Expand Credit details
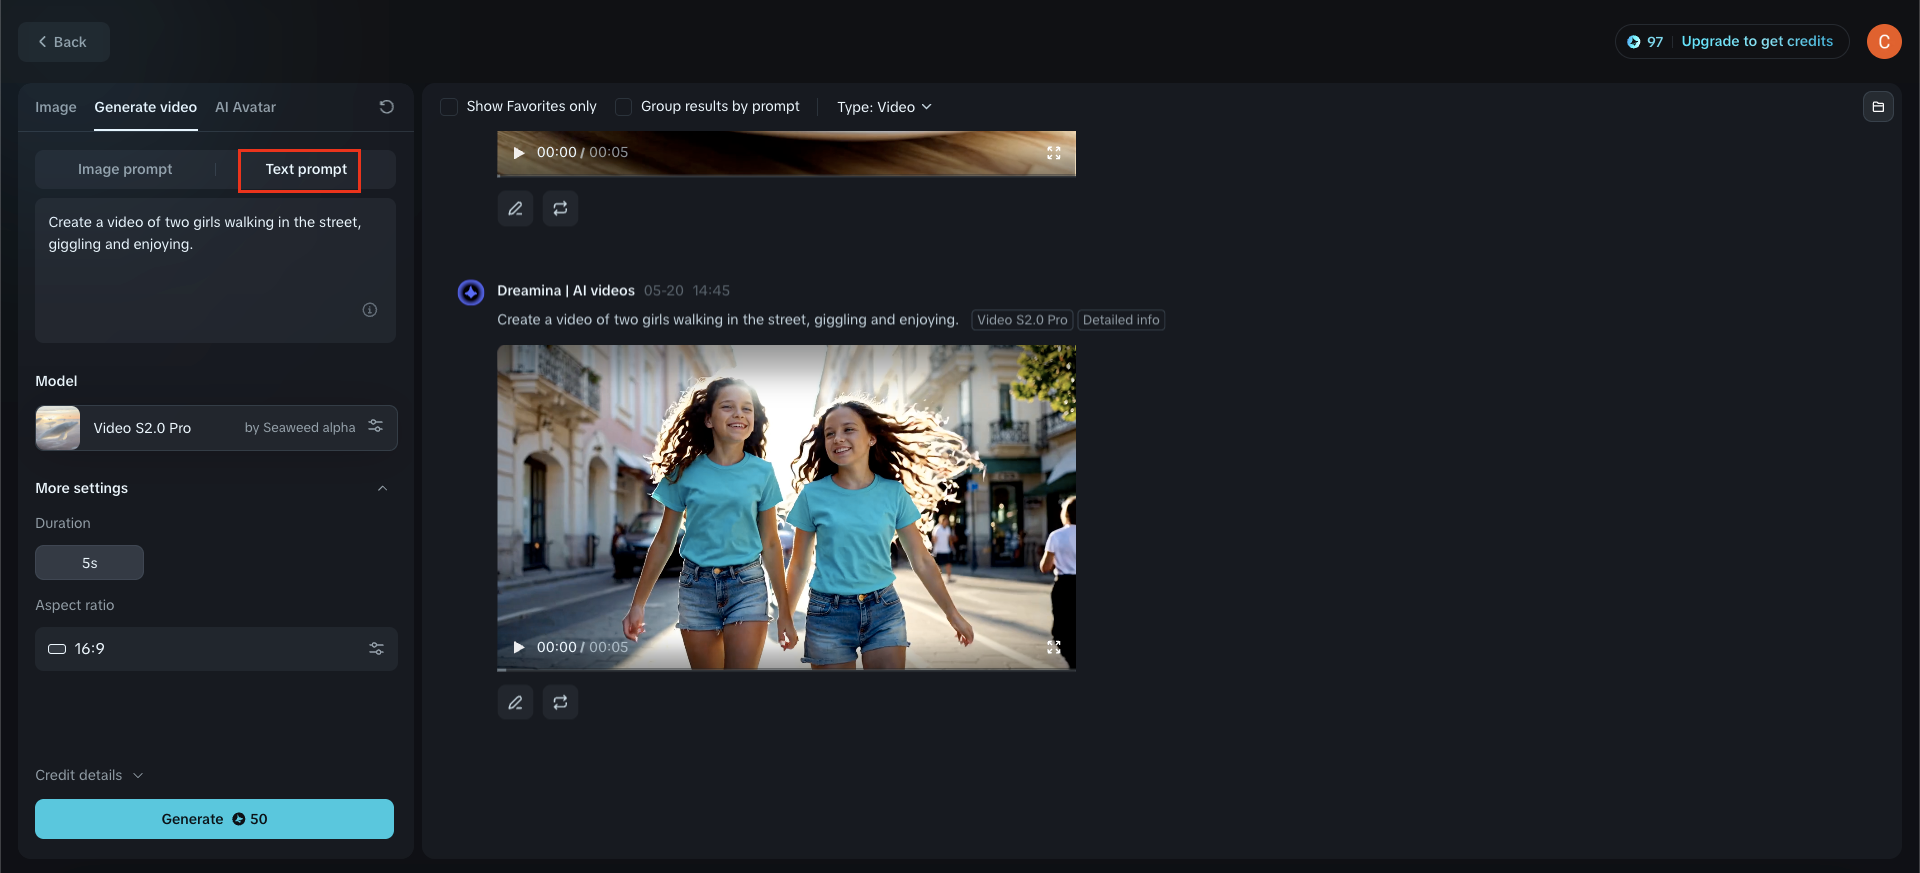 (89, 775)
